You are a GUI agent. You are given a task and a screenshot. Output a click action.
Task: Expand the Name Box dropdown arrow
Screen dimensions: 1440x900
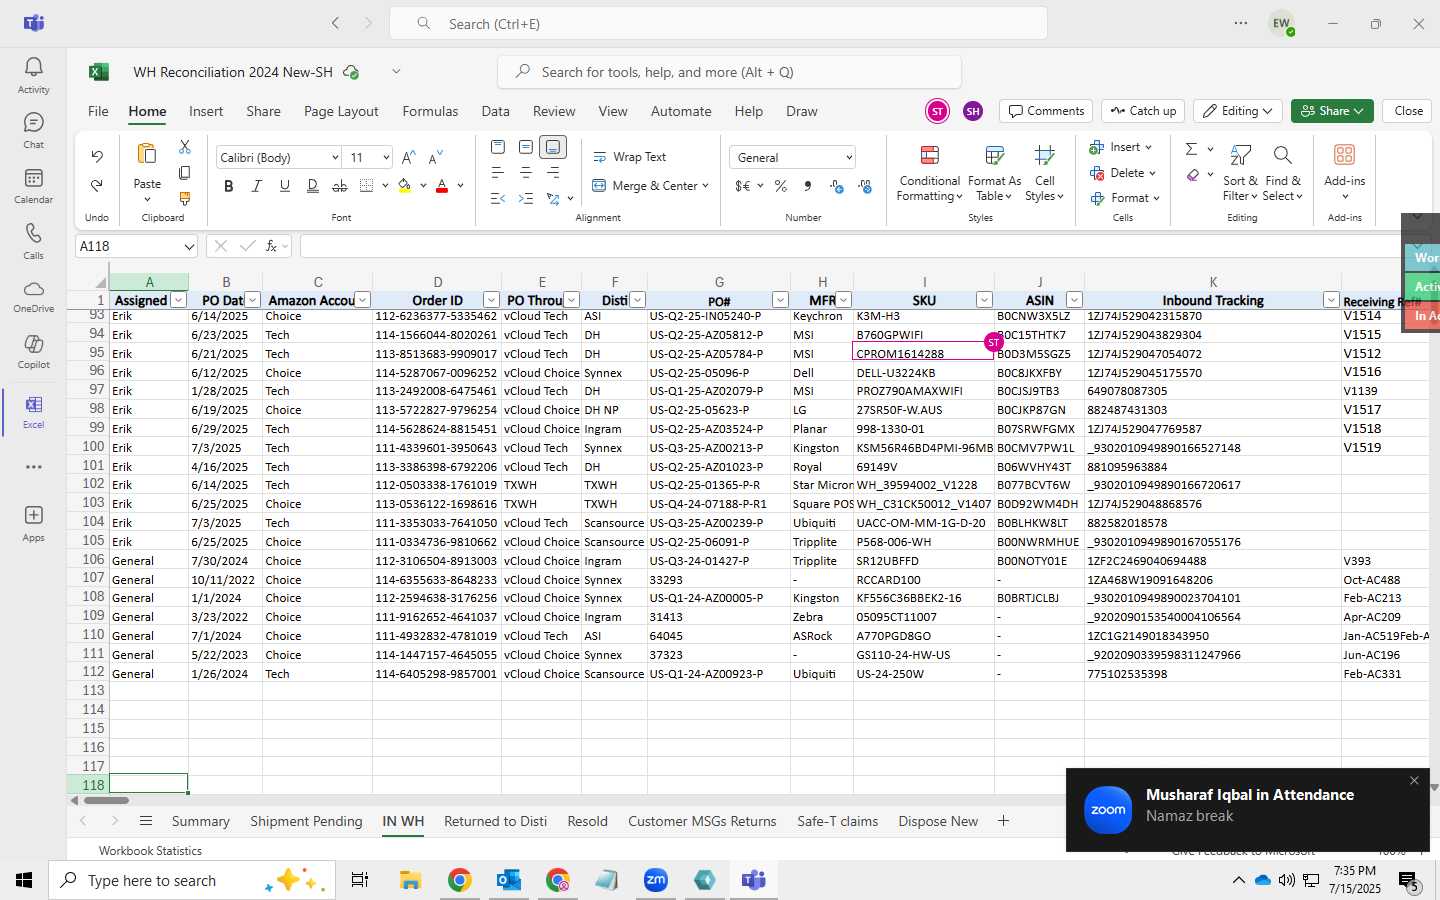(x=189, y=246)
